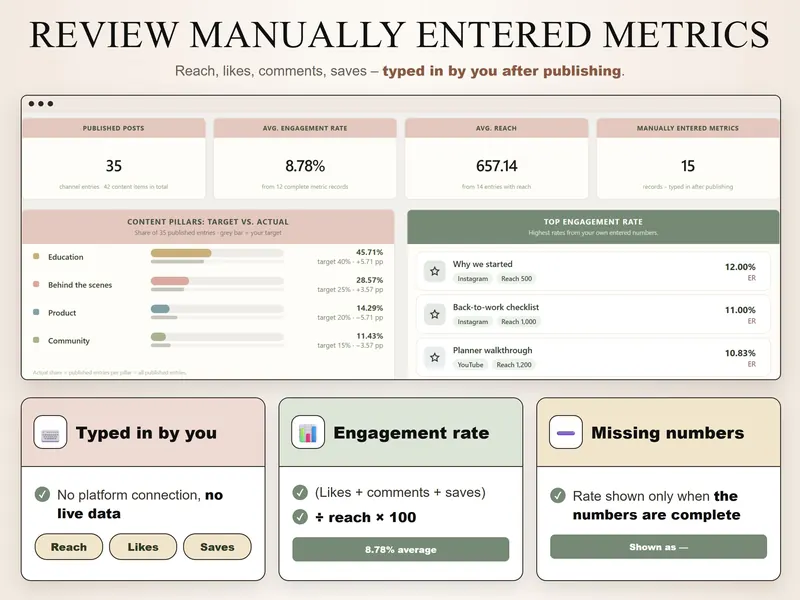Screen dimensions: 800x600
Task: Click the yellow dot beside Education
Action: coord(36,256)
